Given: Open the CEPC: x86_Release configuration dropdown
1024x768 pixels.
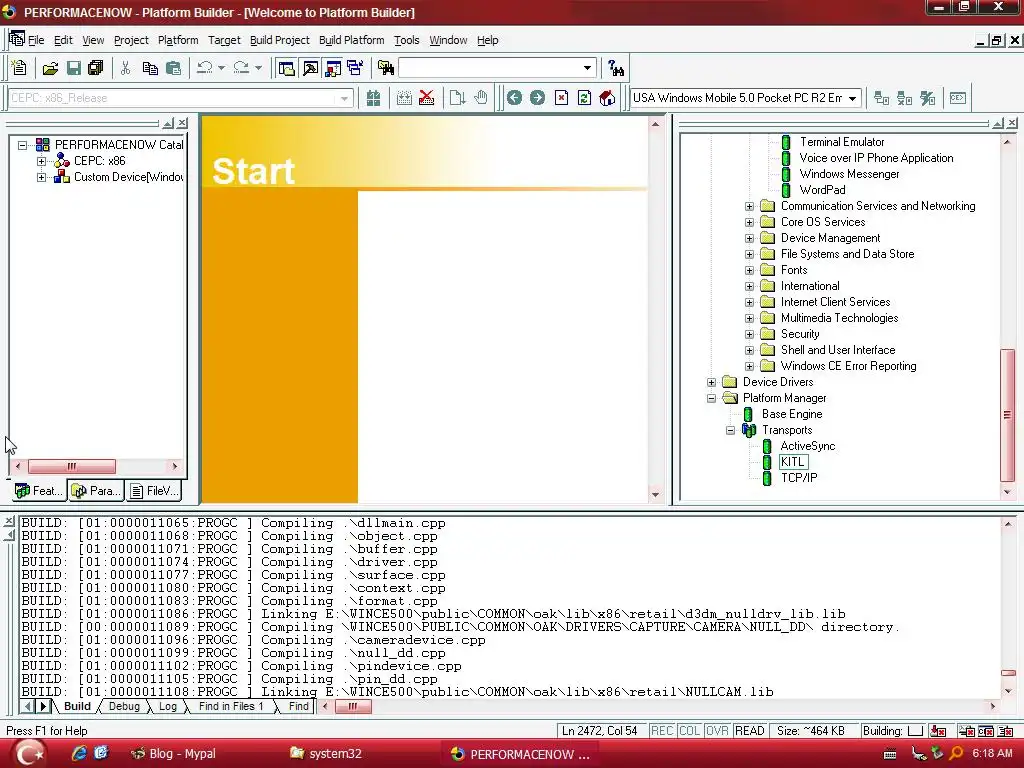Looking at the screenshot, I should coord(344,99).
